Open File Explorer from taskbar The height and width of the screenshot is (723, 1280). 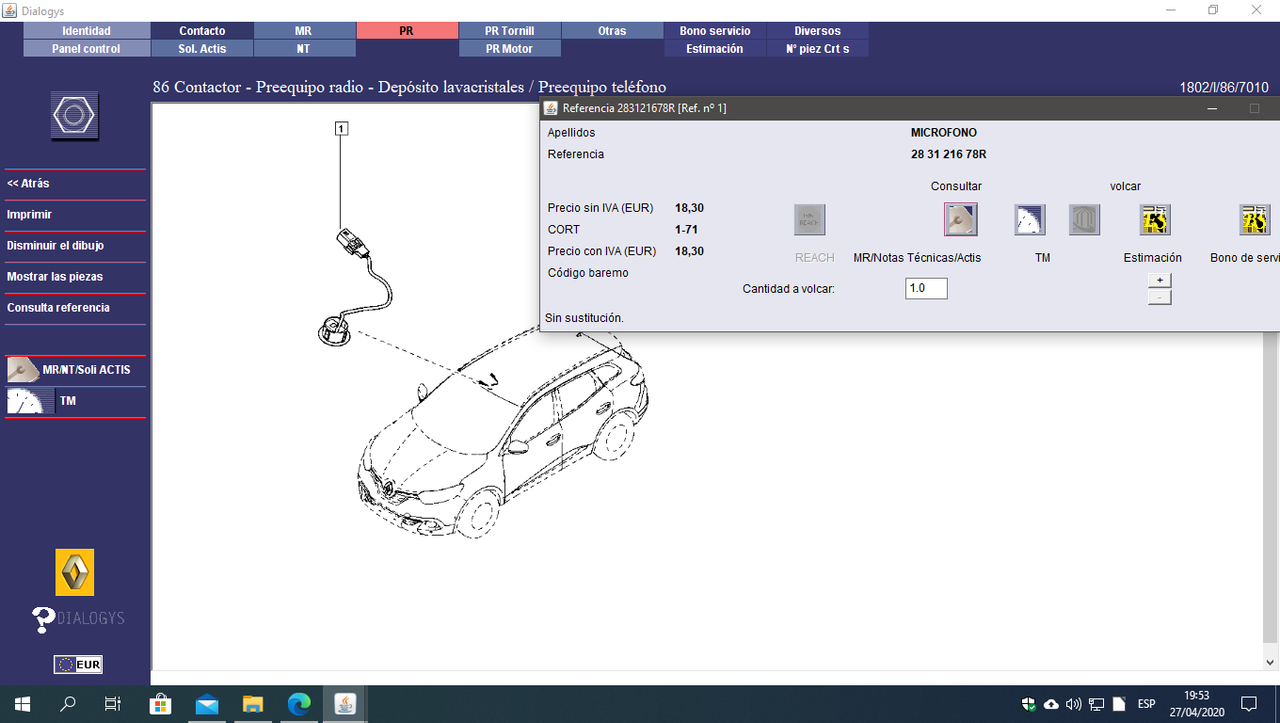pos(253,704)
